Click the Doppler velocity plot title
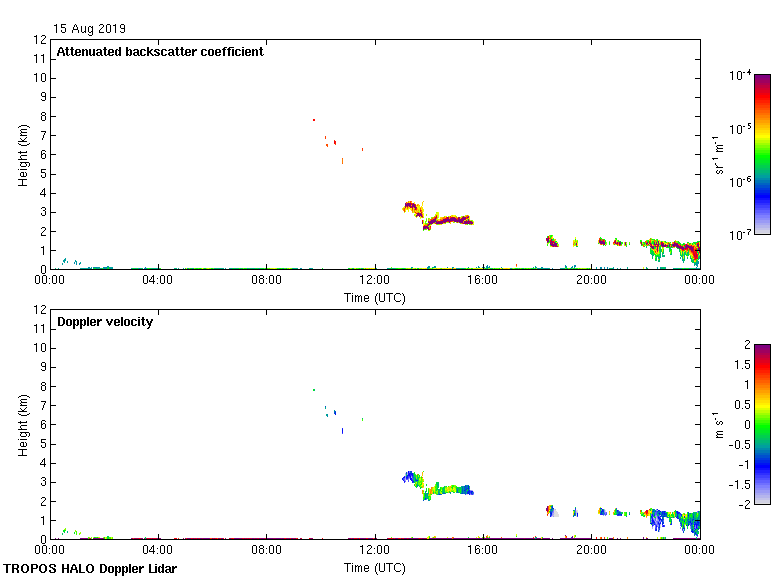This screenshot has width=780, height=580. click(105, 322)
